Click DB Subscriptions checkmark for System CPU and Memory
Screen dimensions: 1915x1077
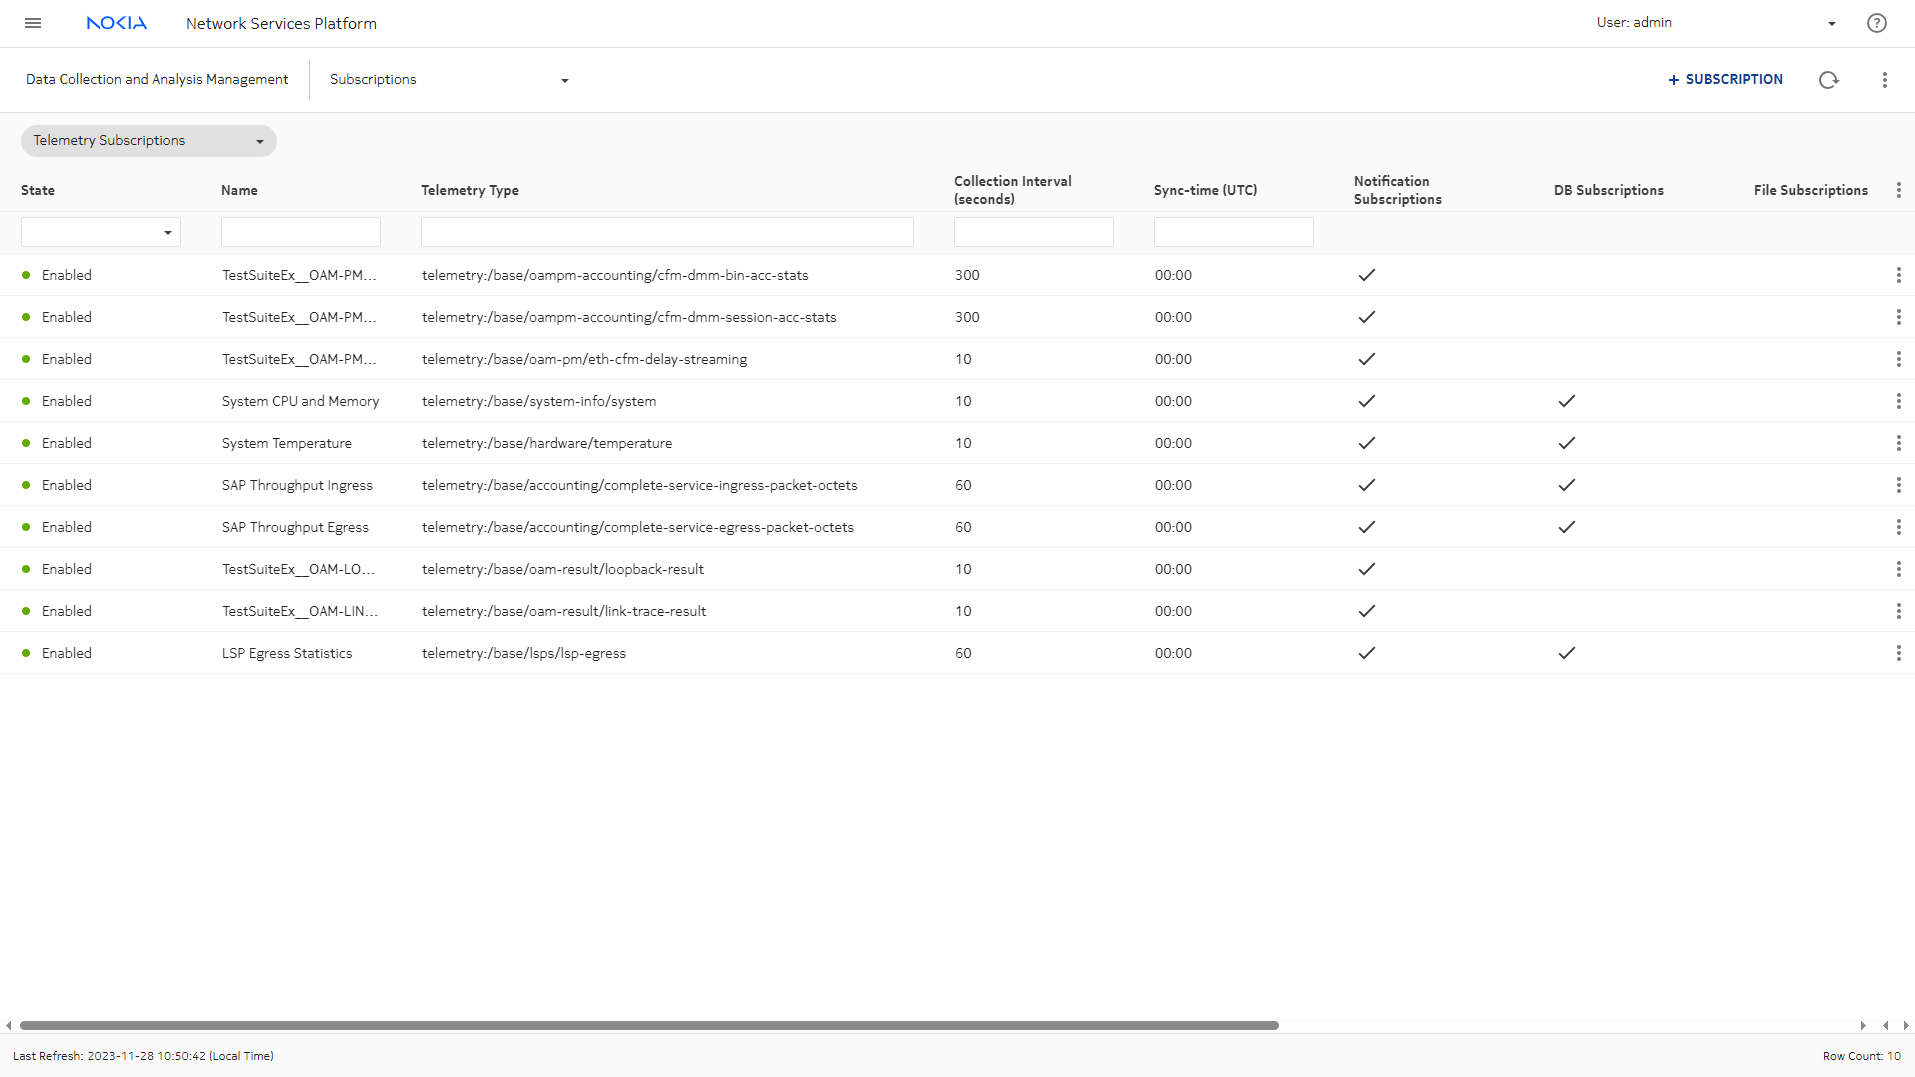click(1566, 401)
